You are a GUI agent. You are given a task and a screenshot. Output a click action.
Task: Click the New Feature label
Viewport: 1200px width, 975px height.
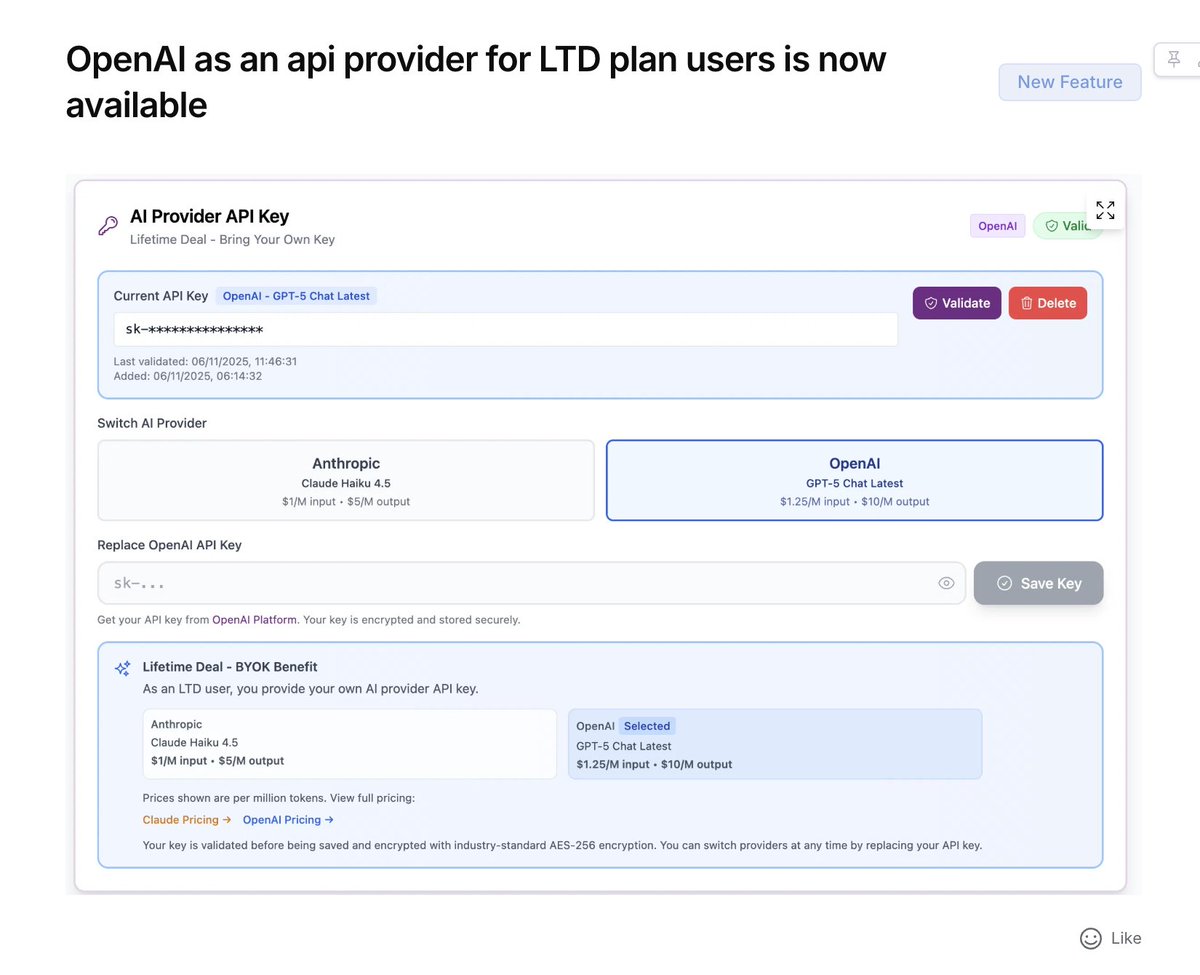point(1070,82)
